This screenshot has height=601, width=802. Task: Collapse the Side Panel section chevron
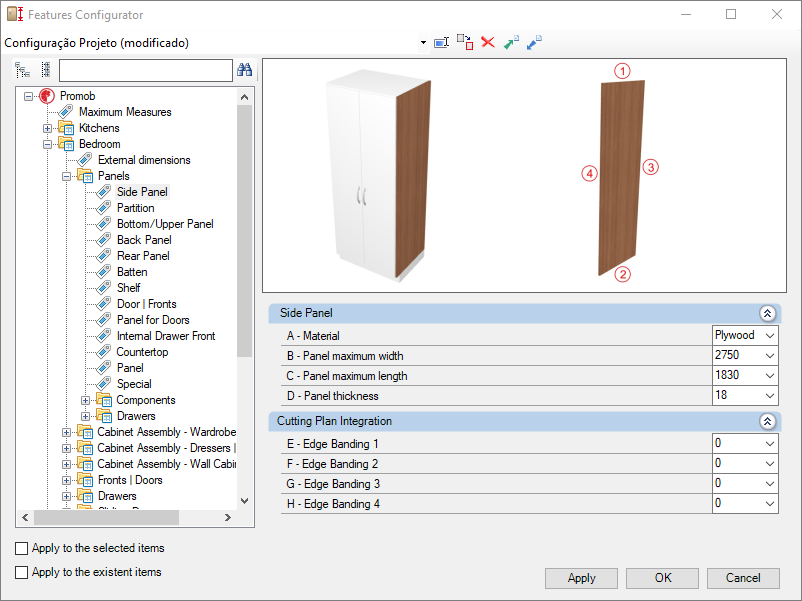pyautogui.click(x=767, y=313)
